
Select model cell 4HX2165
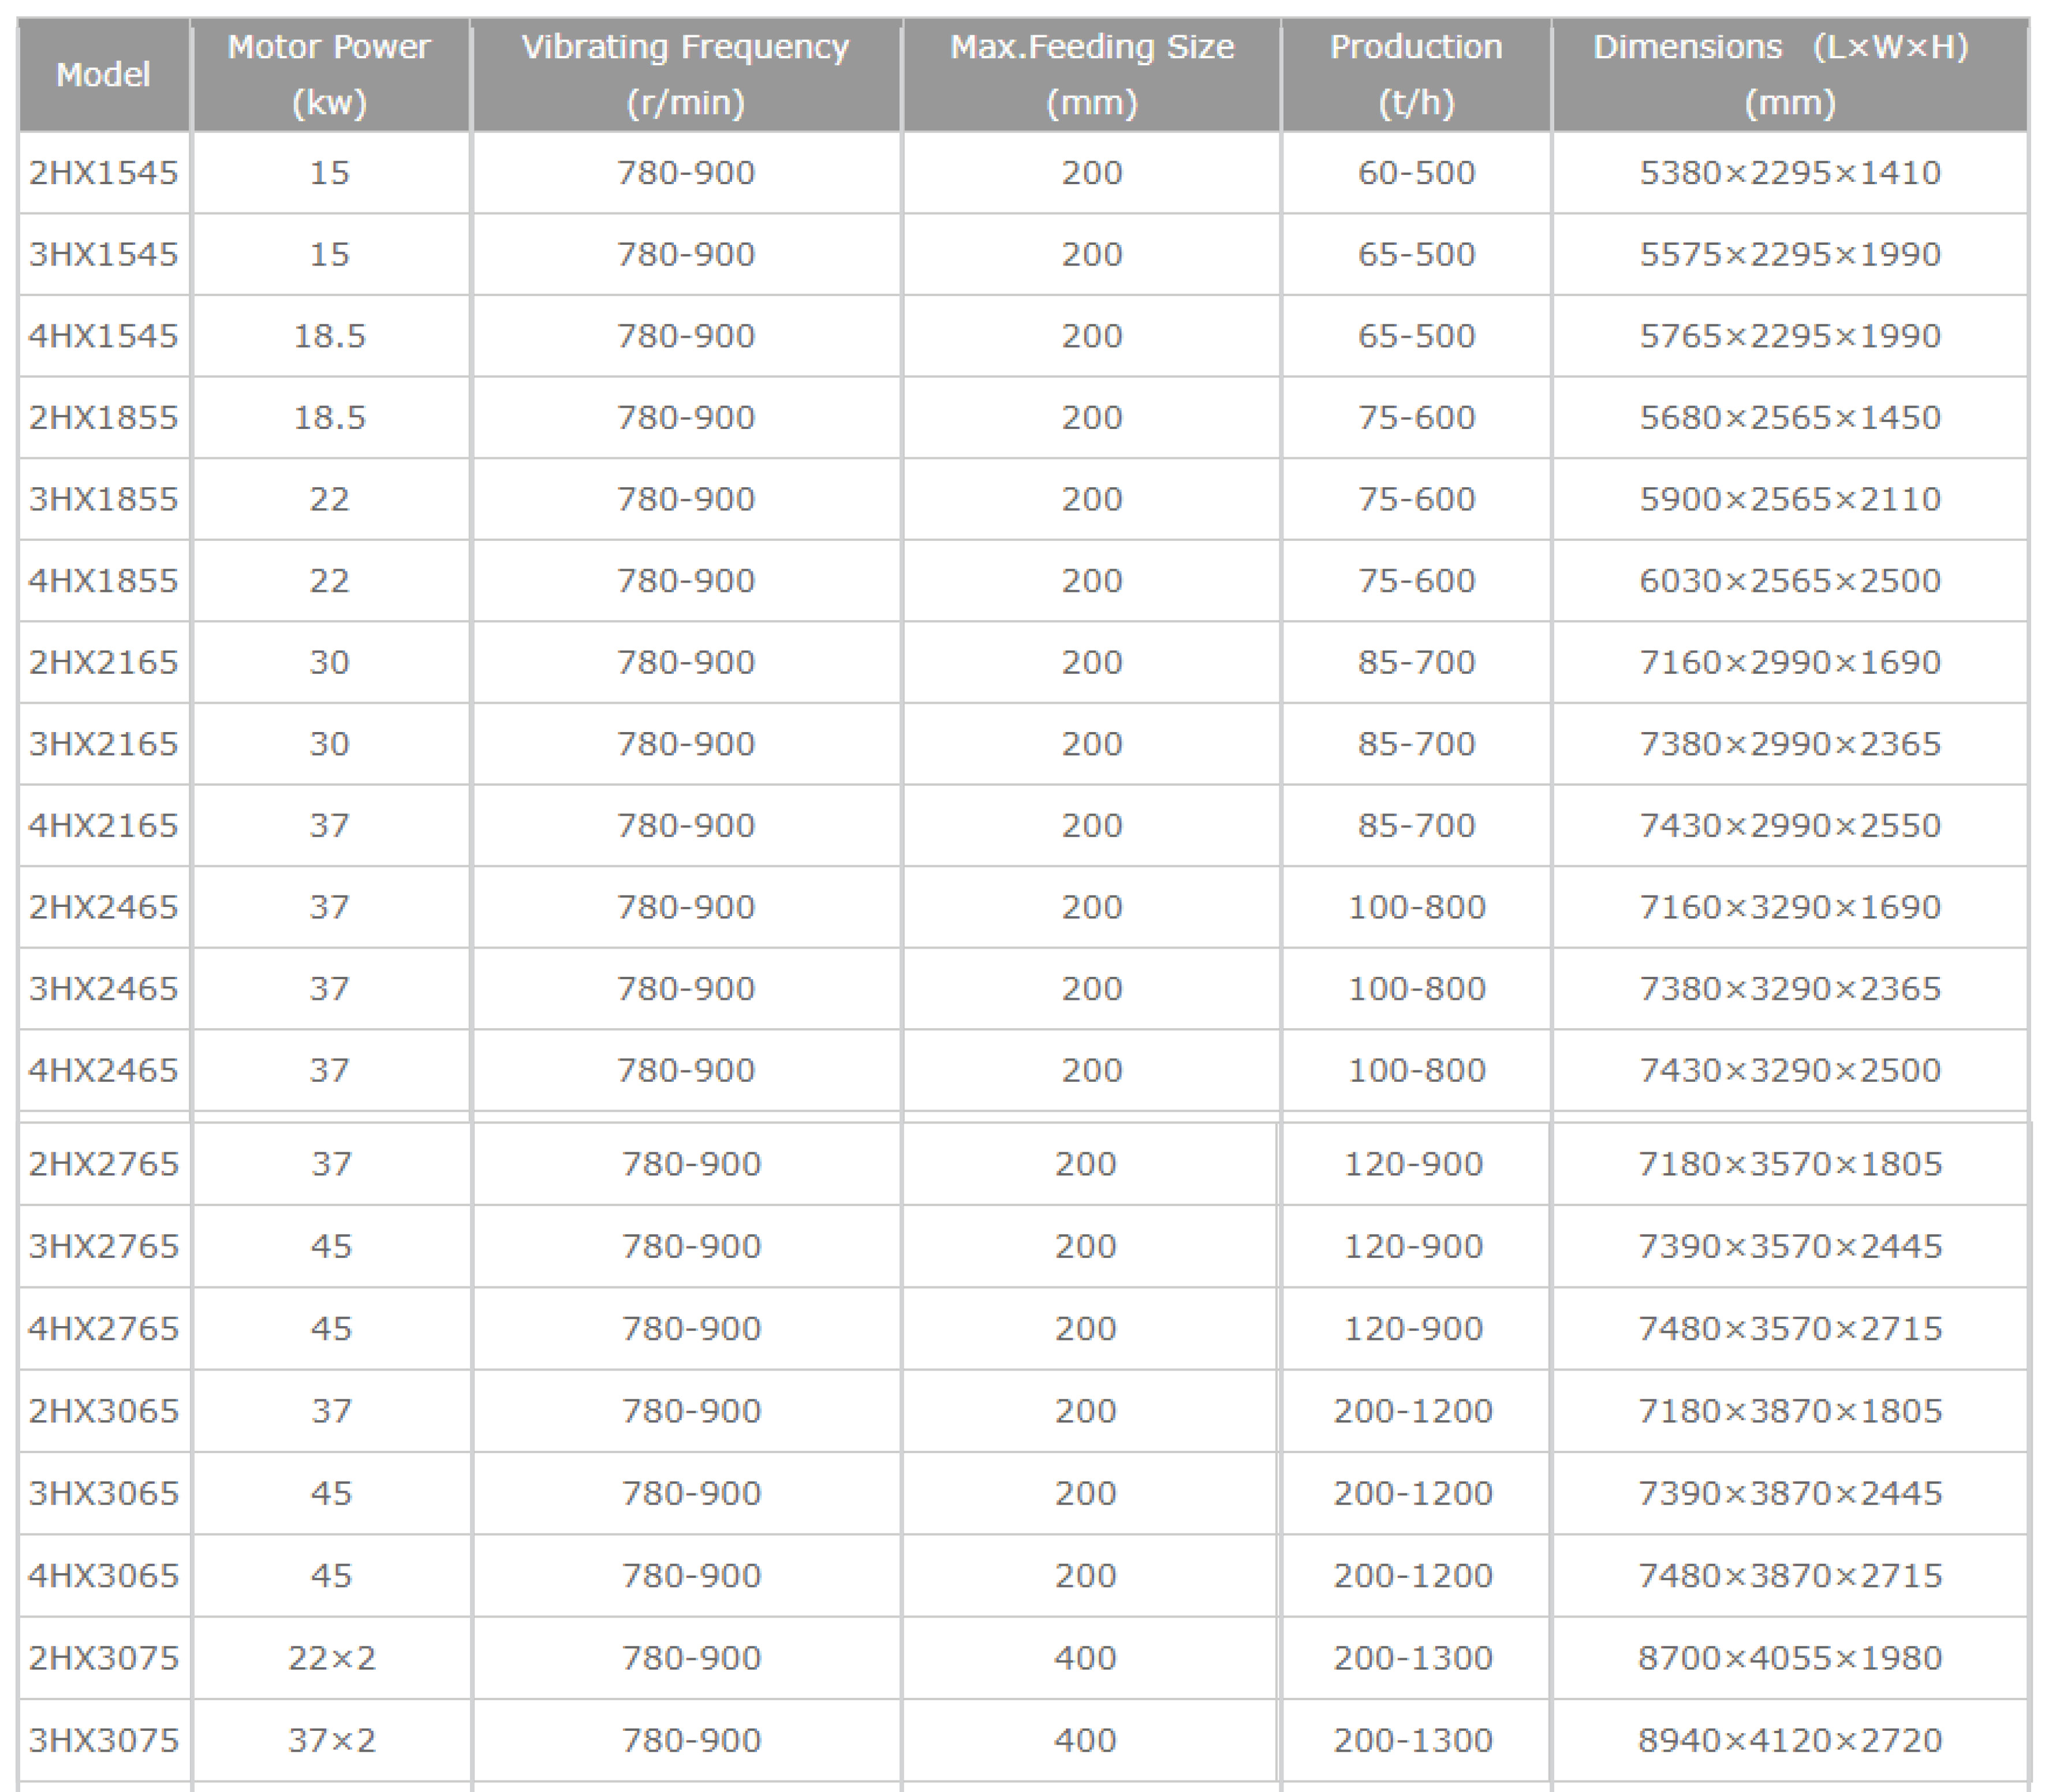[103, 826]
